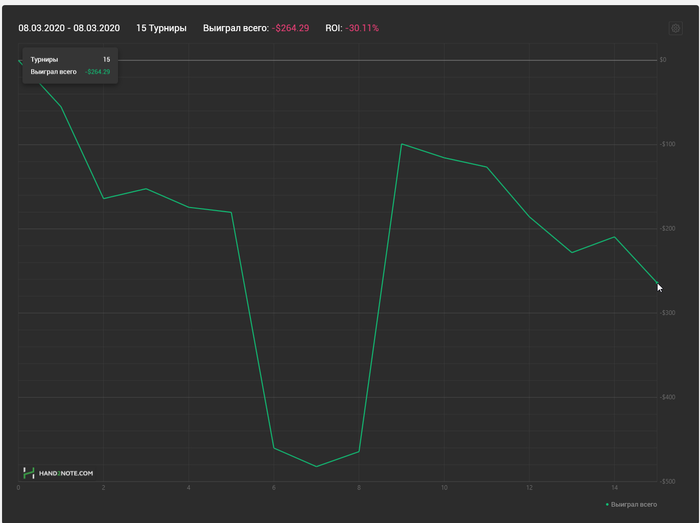Click the x-axis label 14
The height and width of the screenshot is (523, 700).
(615, 488)
